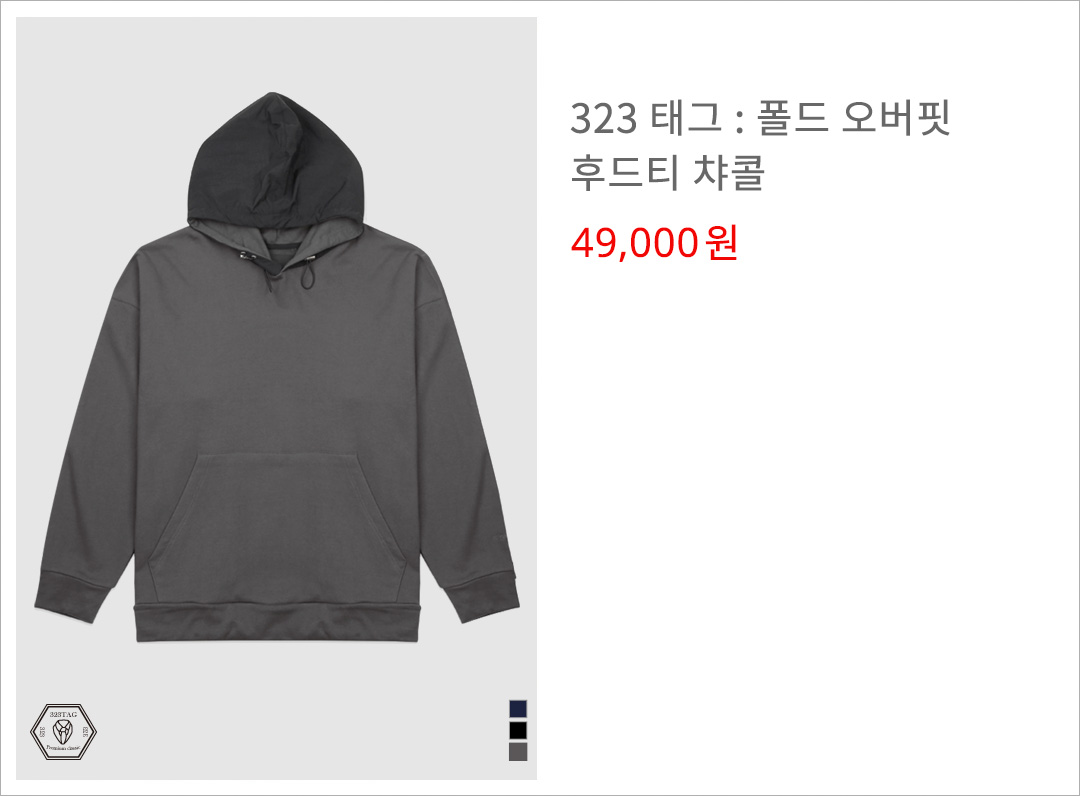Click the '원' currency character in price
Image resolution: width=1080 pixels, height=796 pixels.
722,242
